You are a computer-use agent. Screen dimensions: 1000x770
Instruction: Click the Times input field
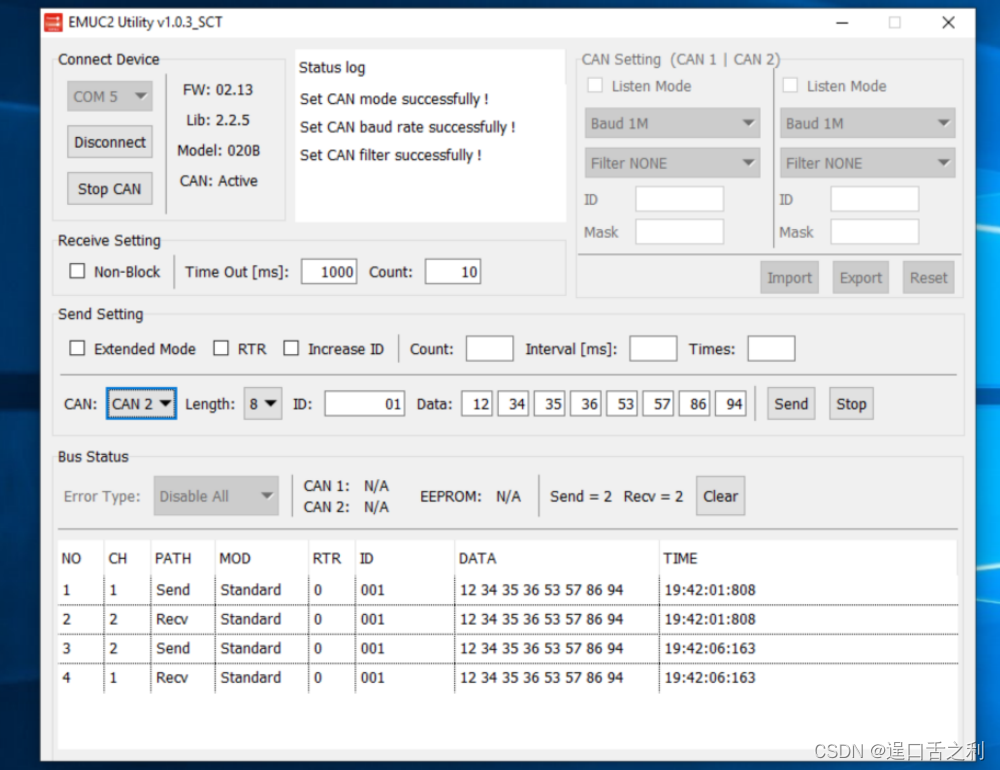[x=771, y=349]
